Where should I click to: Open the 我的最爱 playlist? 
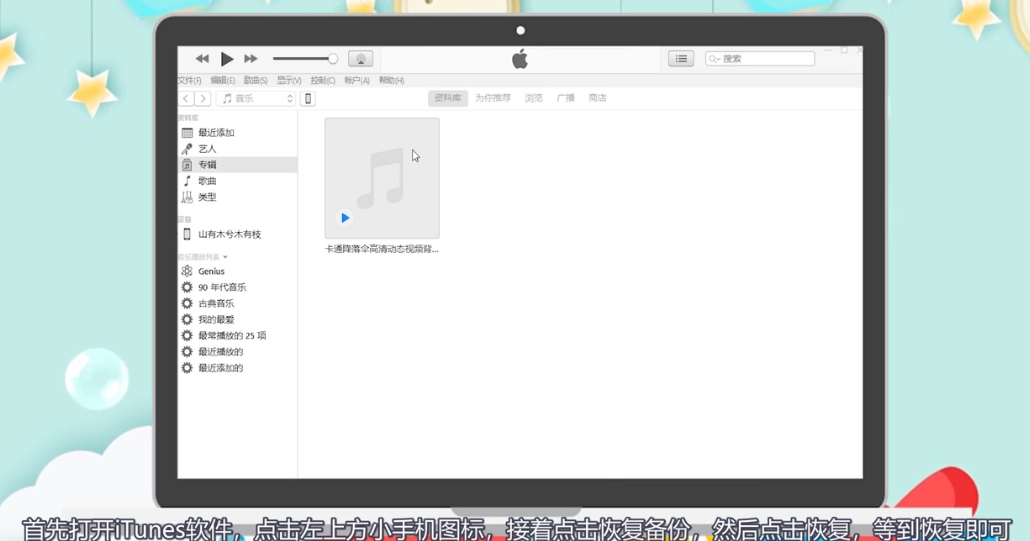click(x=238, y=320)
